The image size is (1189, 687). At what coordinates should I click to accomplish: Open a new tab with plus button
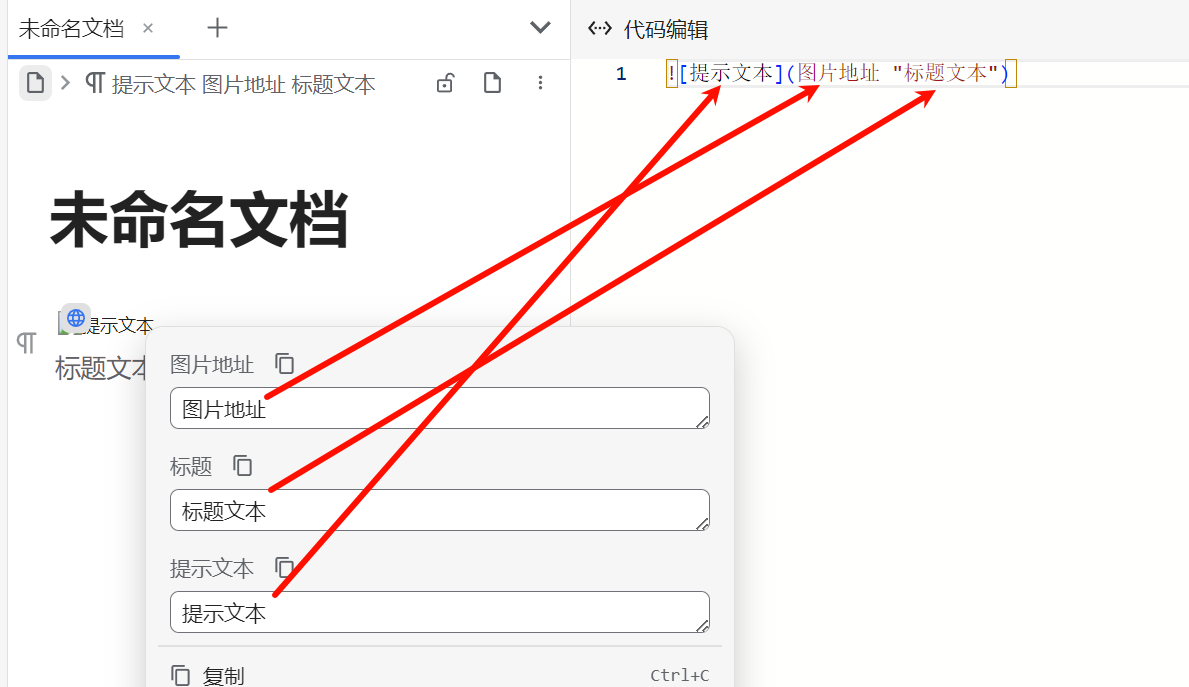(218, 28)
